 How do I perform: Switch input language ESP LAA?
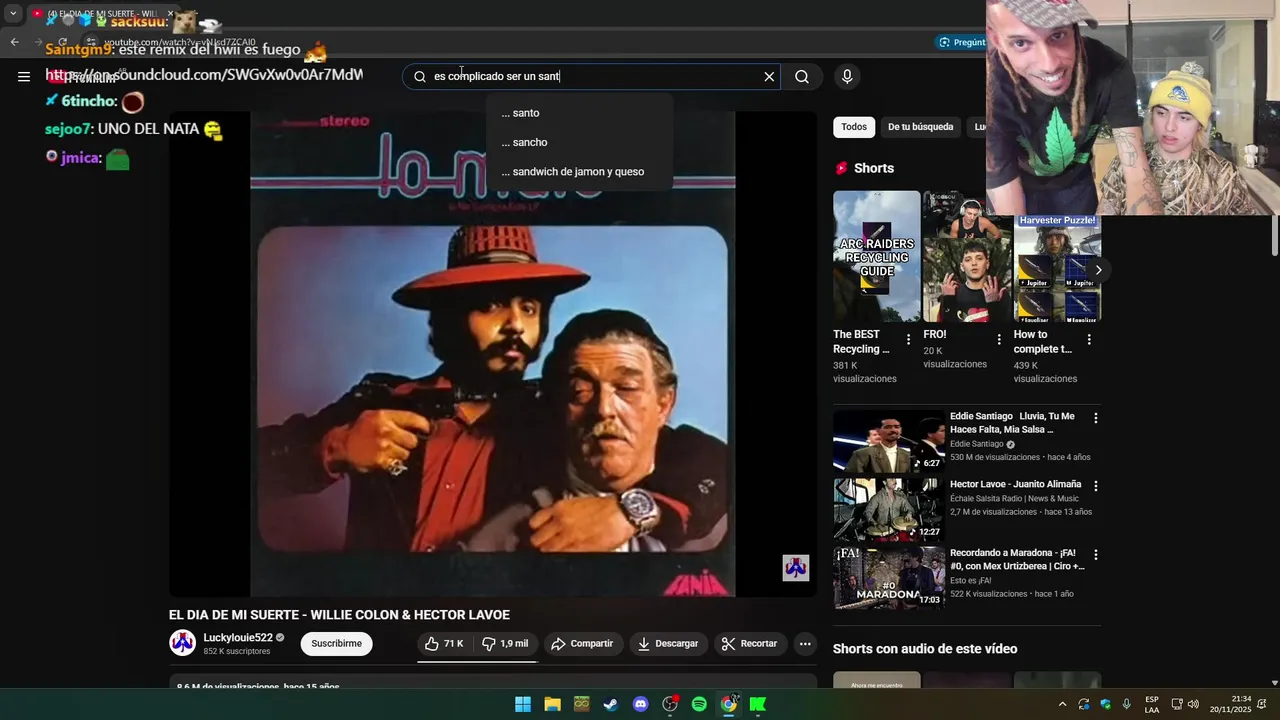pyautogui.click(x=1152, y=704)
